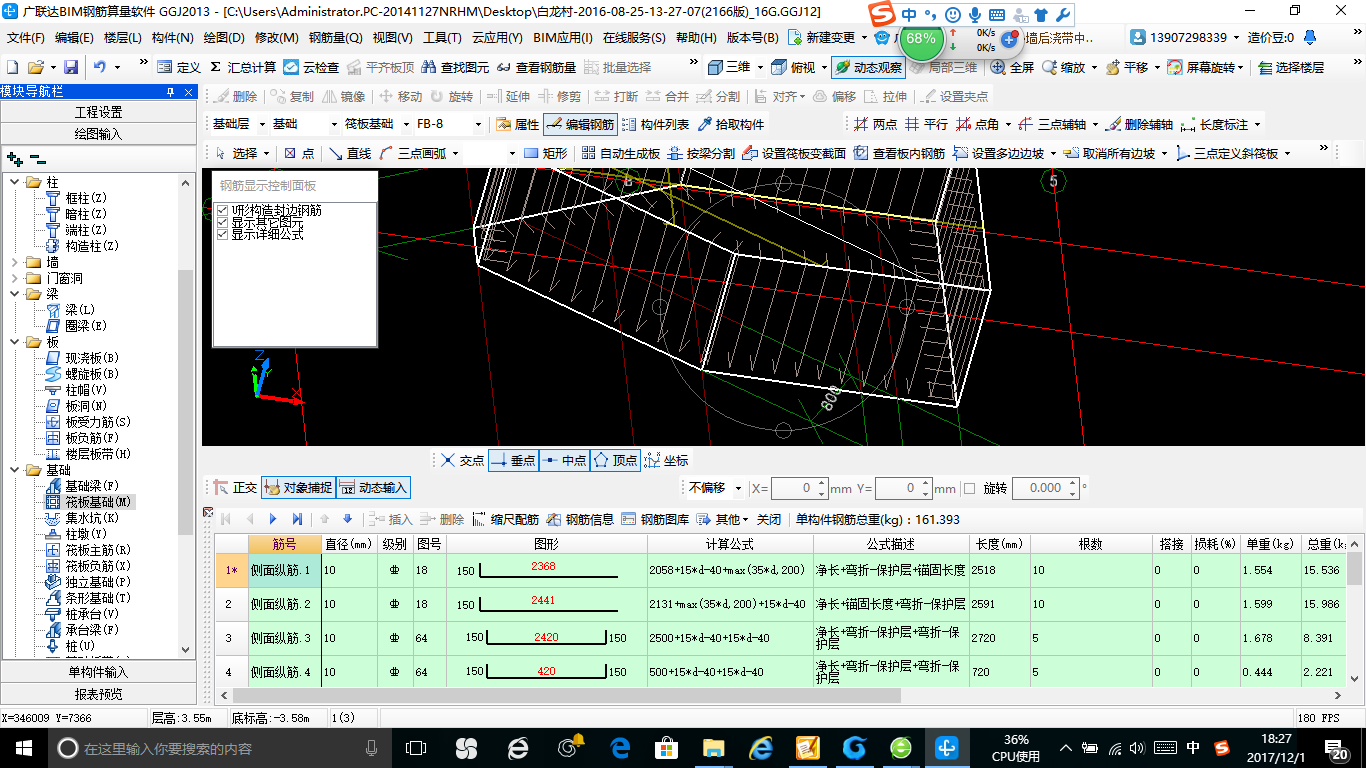Toggle 动态输入 dynamic input
Image resolution: width=1366 pixels, height=768 pixels.
point(373,488)
